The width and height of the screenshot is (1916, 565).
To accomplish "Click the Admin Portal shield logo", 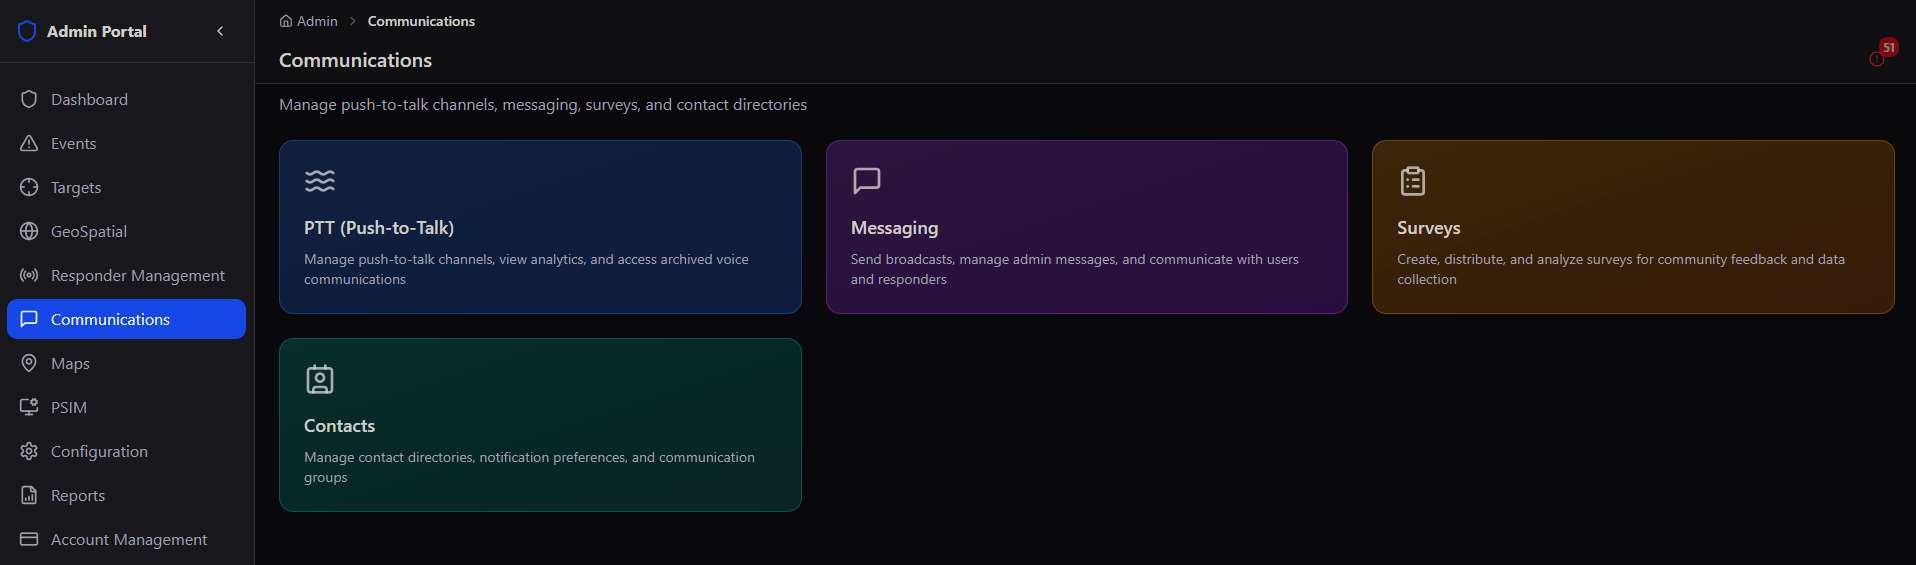I will coord(27,31).
